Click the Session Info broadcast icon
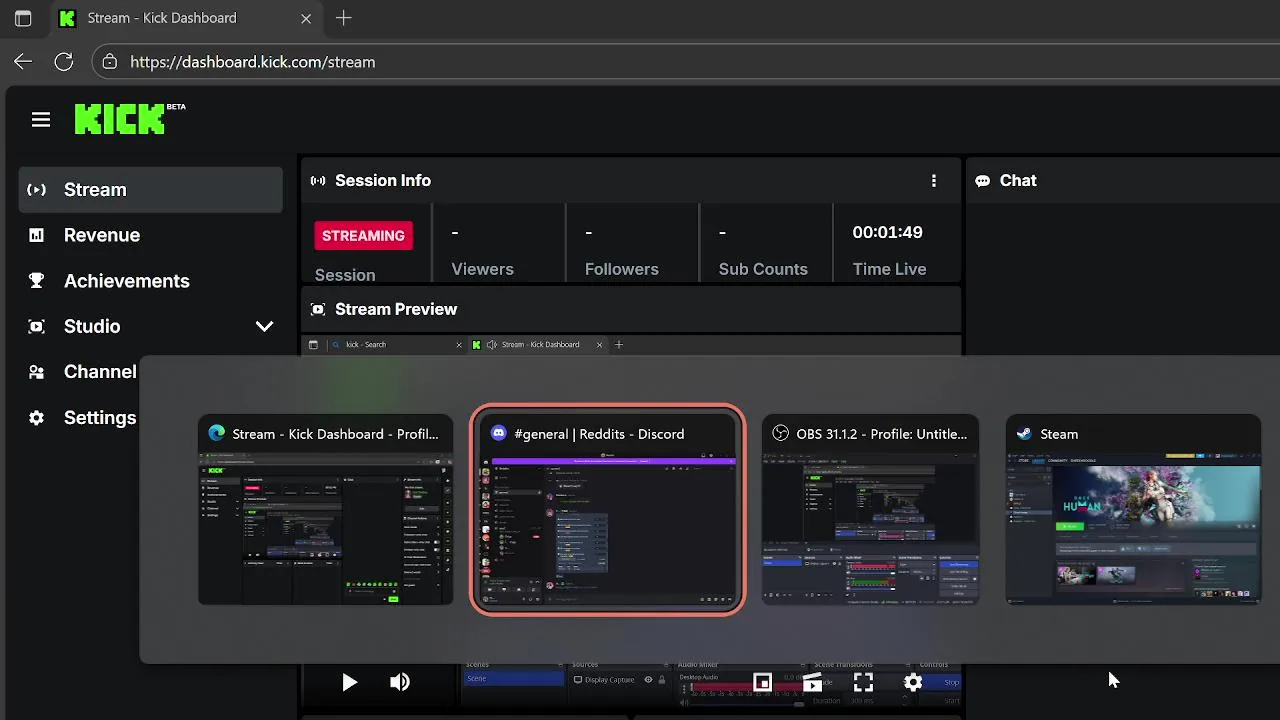This screenshot has width=1280, height=720. (318, 181)
